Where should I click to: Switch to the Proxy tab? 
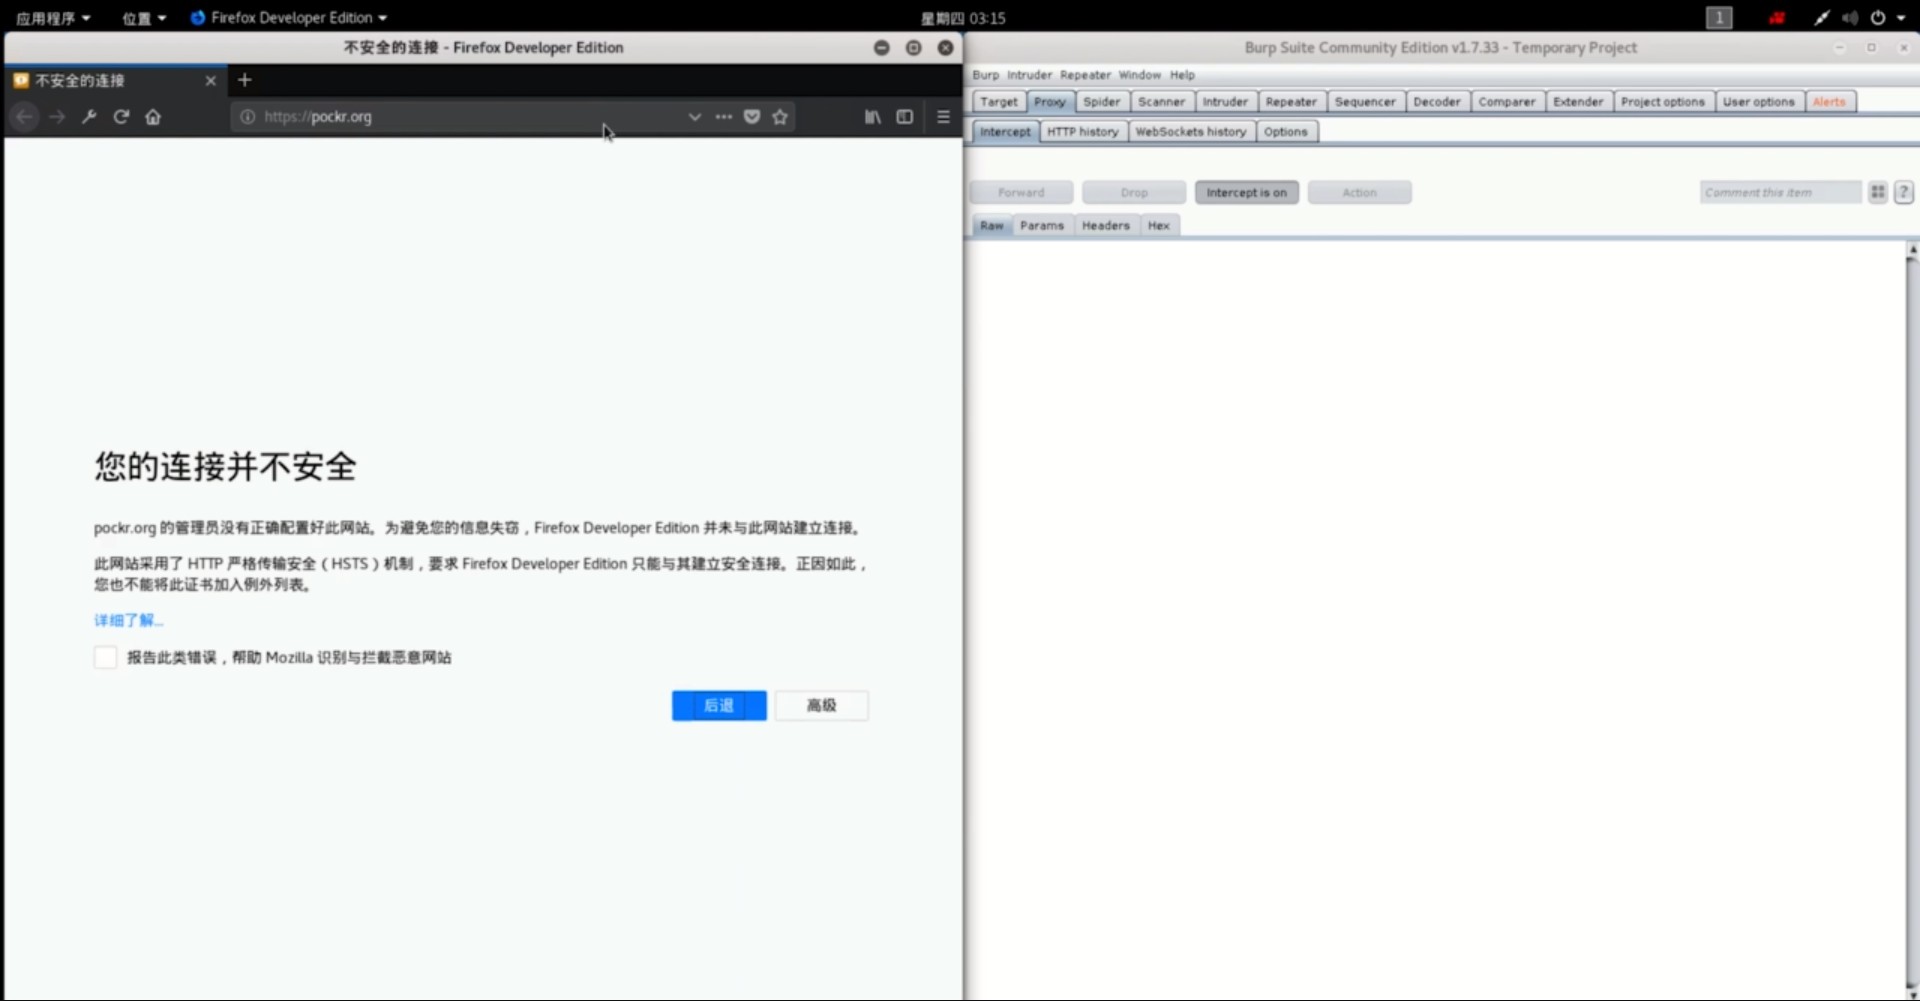coord(1049,102)
